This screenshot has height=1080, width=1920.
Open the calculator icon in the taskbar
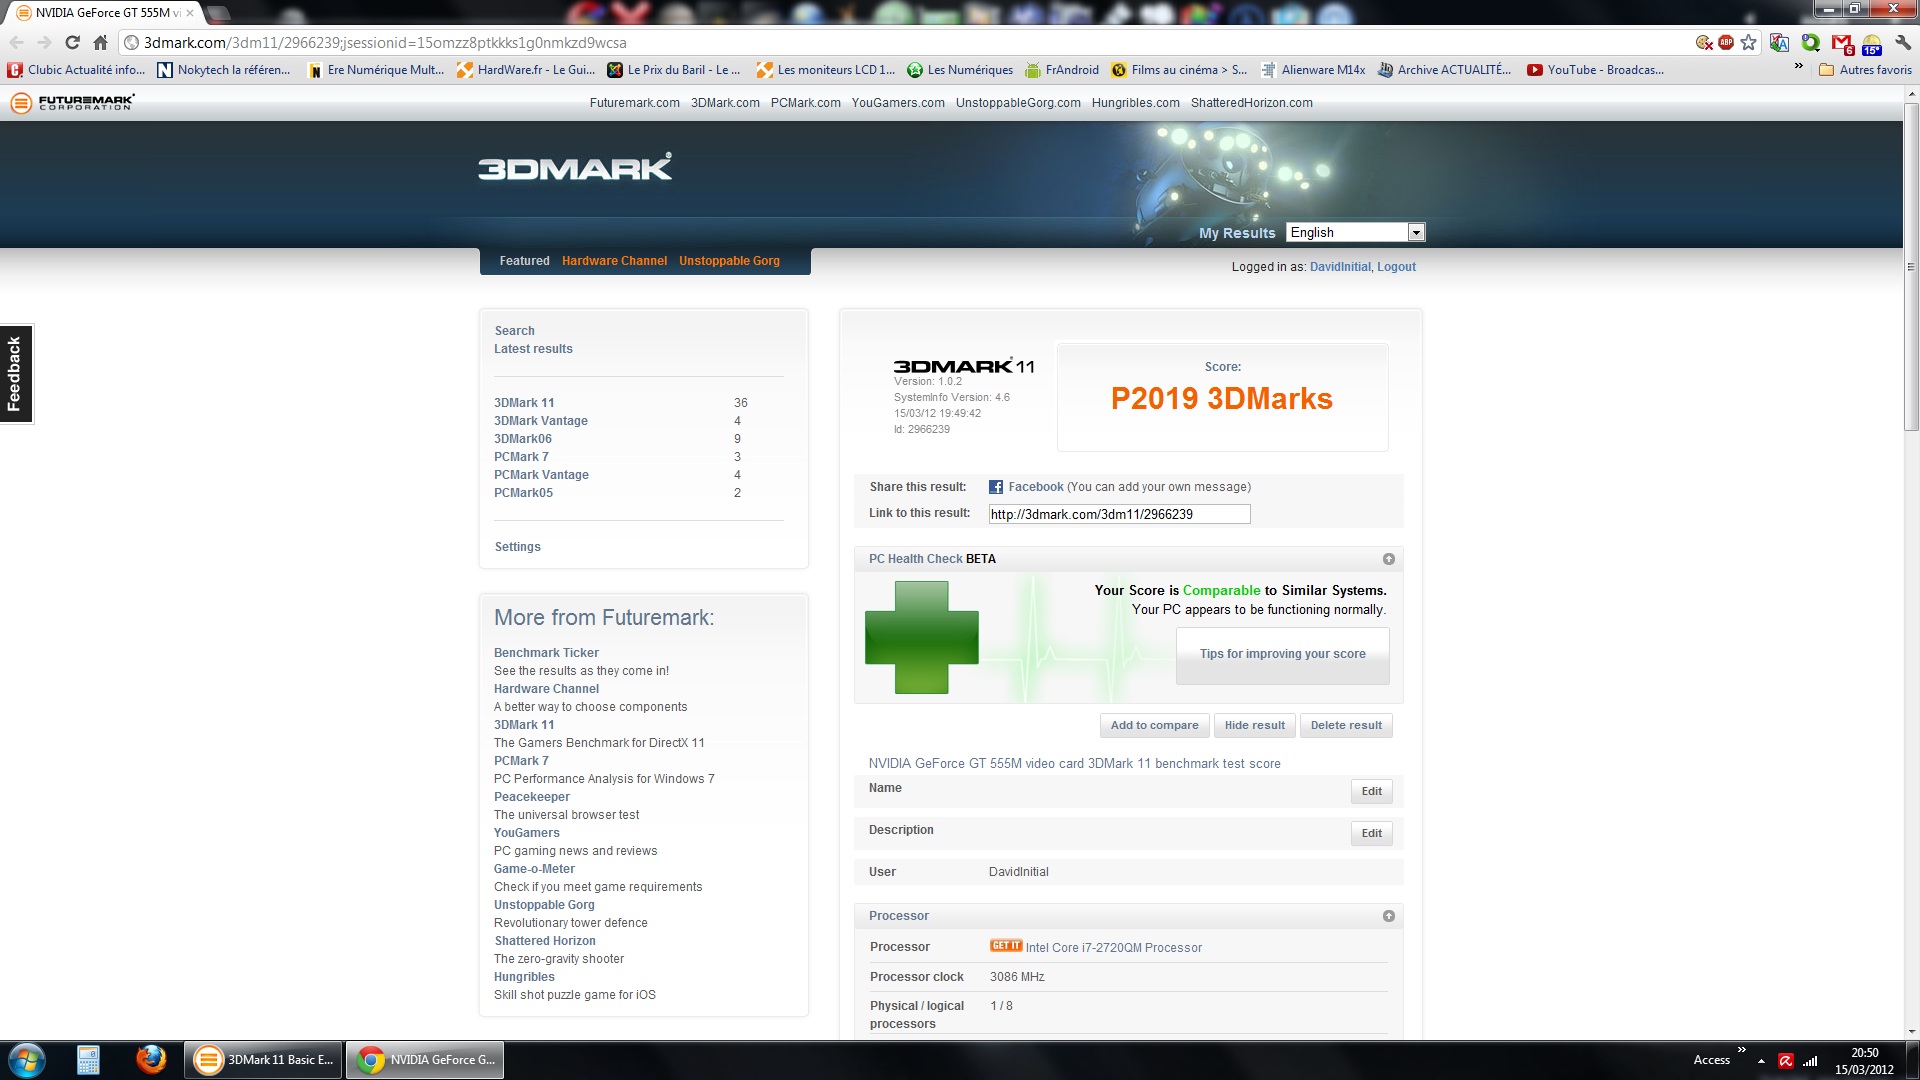click(x=88, y=1060)
